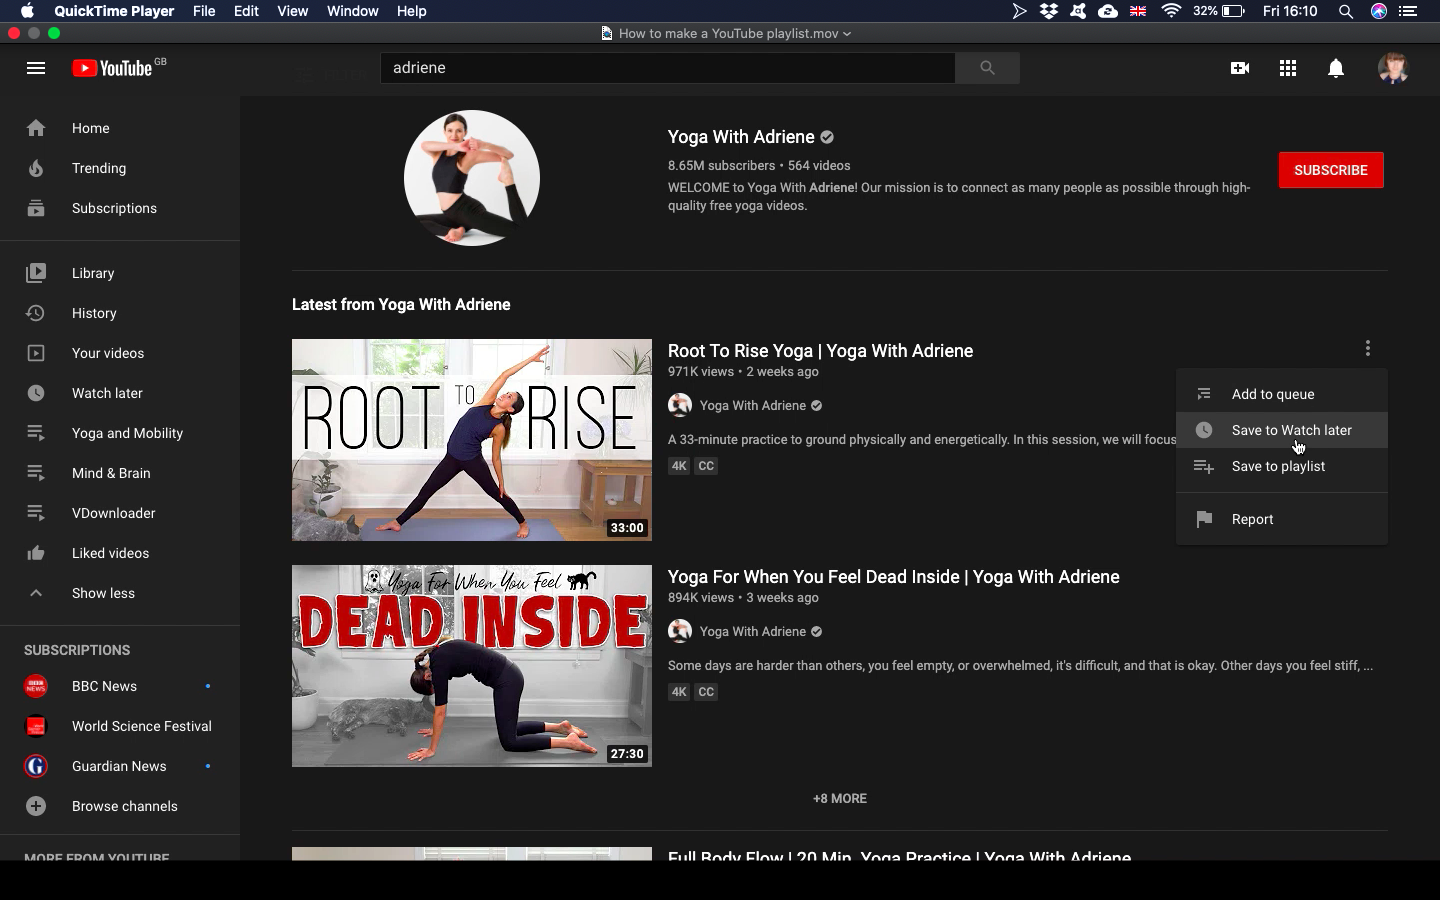Viewport: 1440px width, 900px height.
Task: Click the Yoga With Adriene channel name heading
Action: [741, 137]
